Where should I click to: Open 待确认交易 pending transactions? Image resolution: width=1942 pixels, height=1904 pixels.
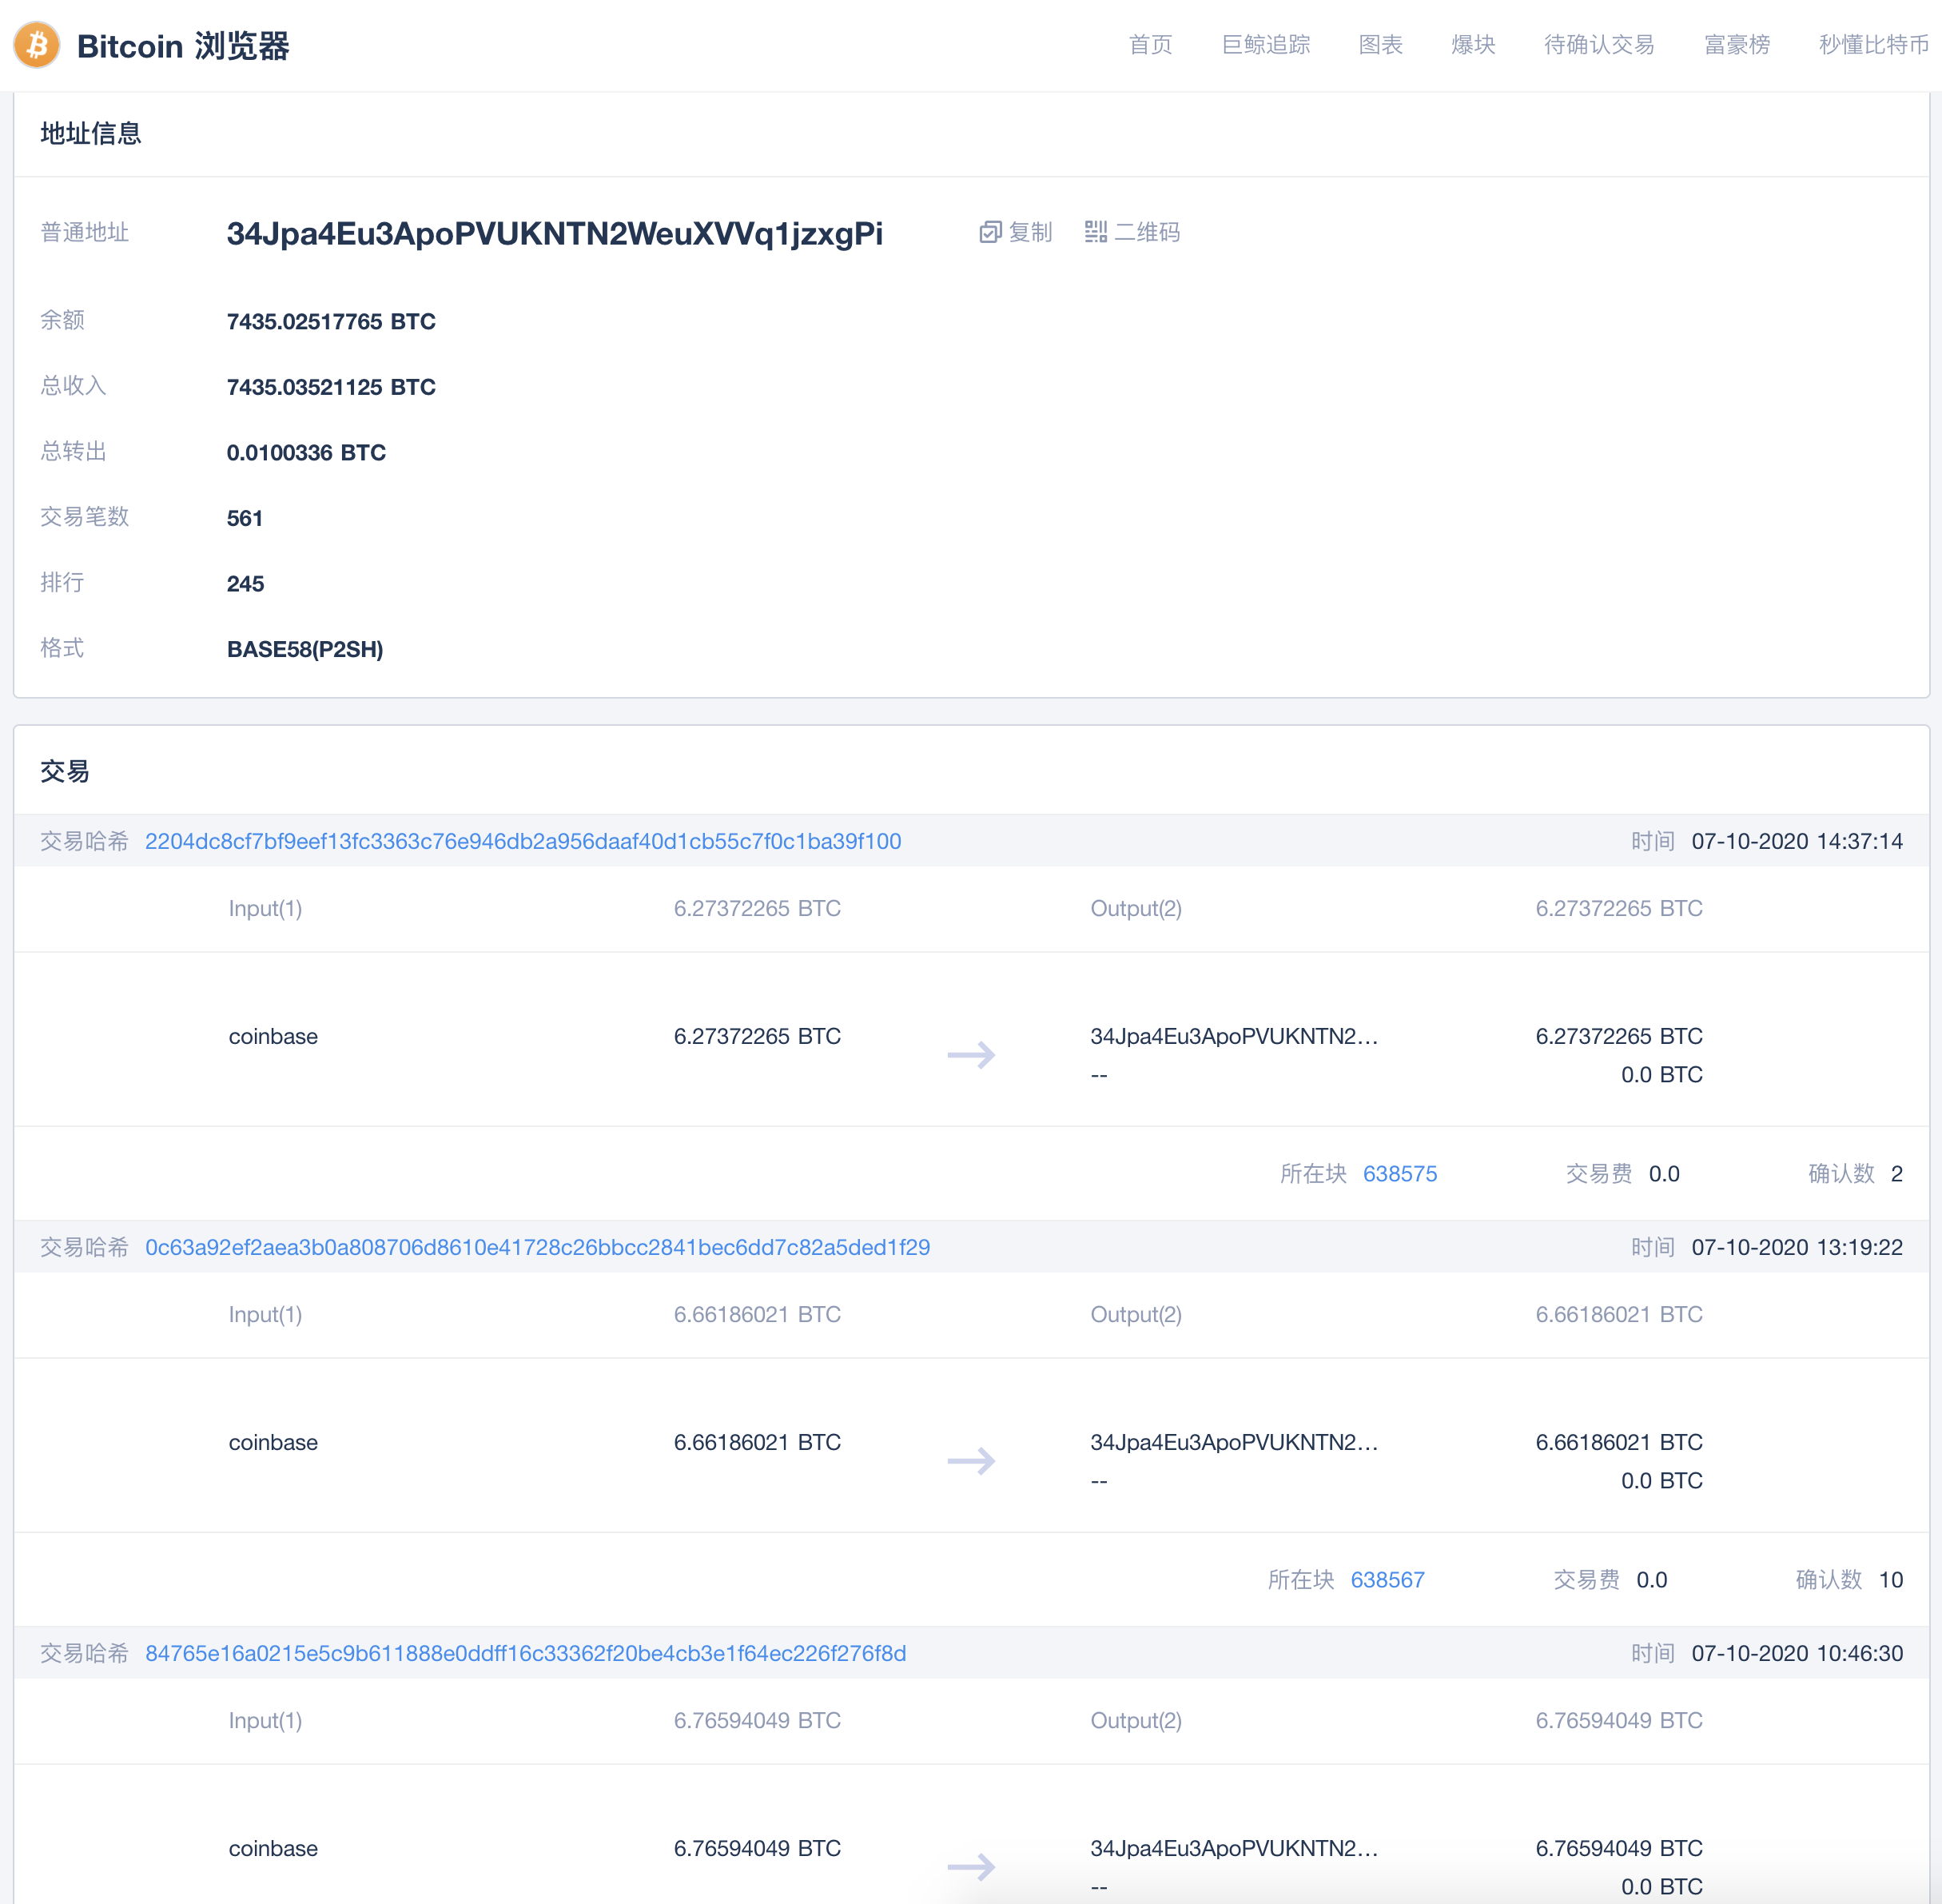(x=1599, y=45)
